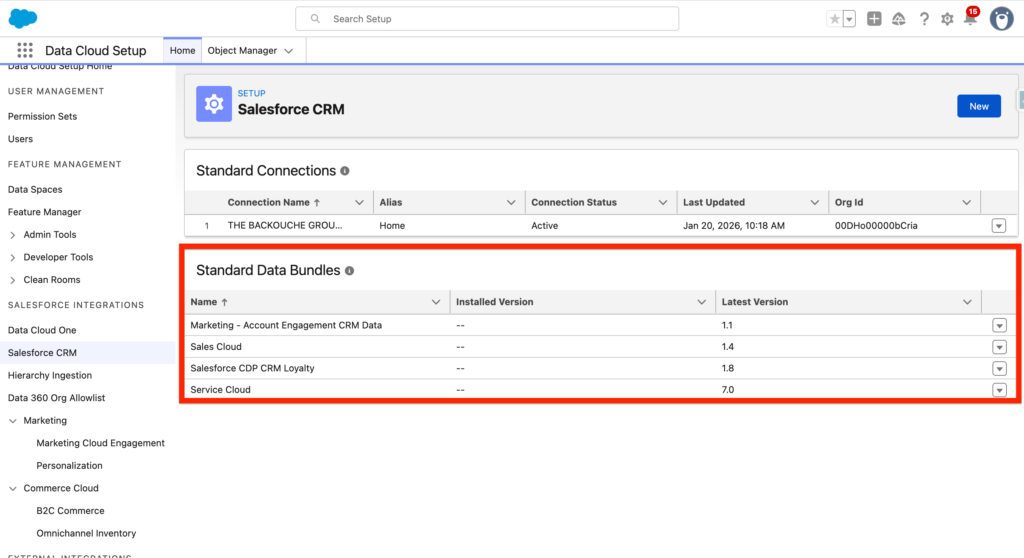Click the Global Actions plus icon

coord(874,19)
